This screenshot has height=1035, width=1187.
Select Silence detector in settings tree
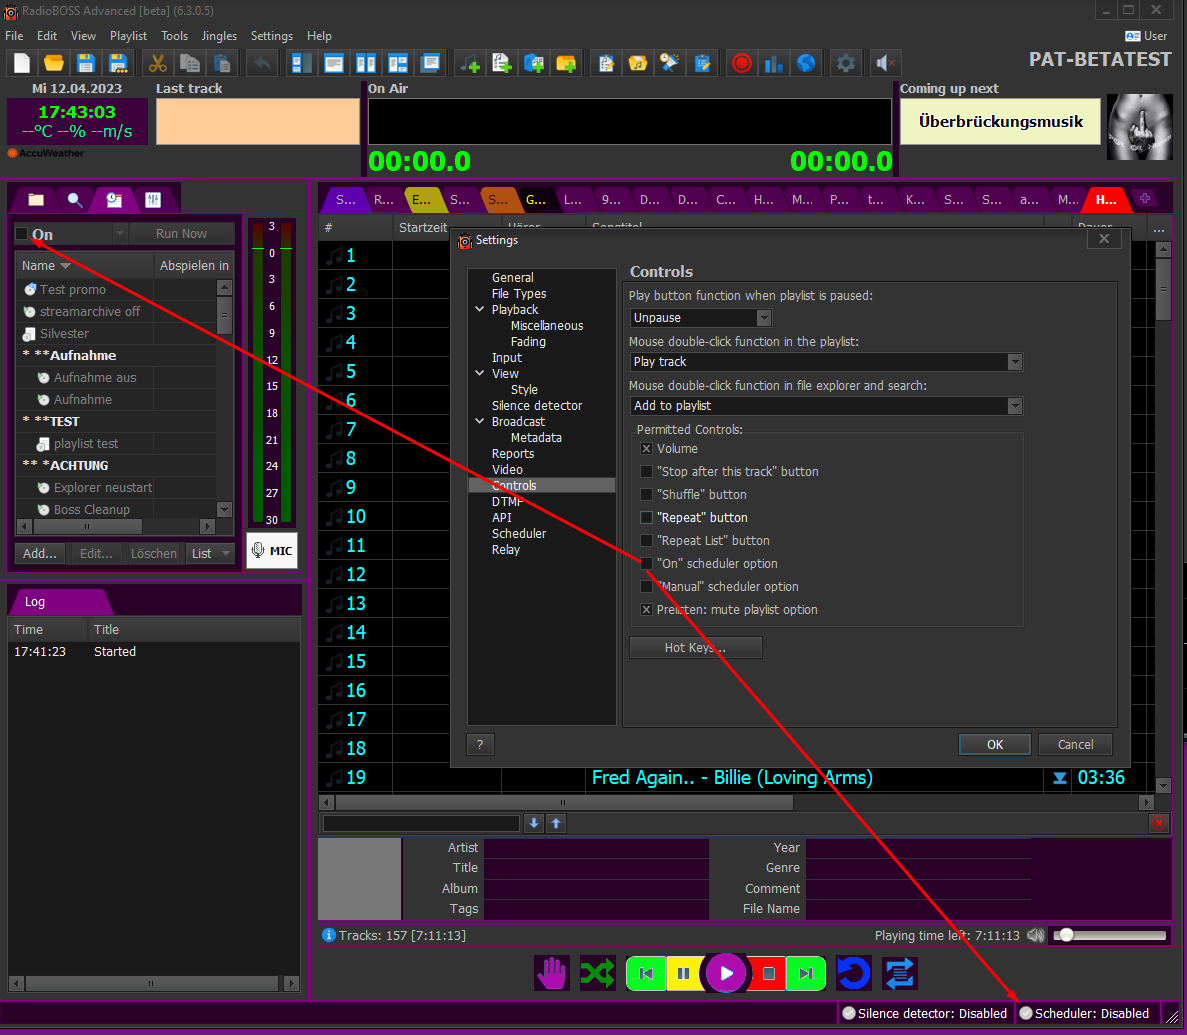pyautogui.click(x=536, y=406)
